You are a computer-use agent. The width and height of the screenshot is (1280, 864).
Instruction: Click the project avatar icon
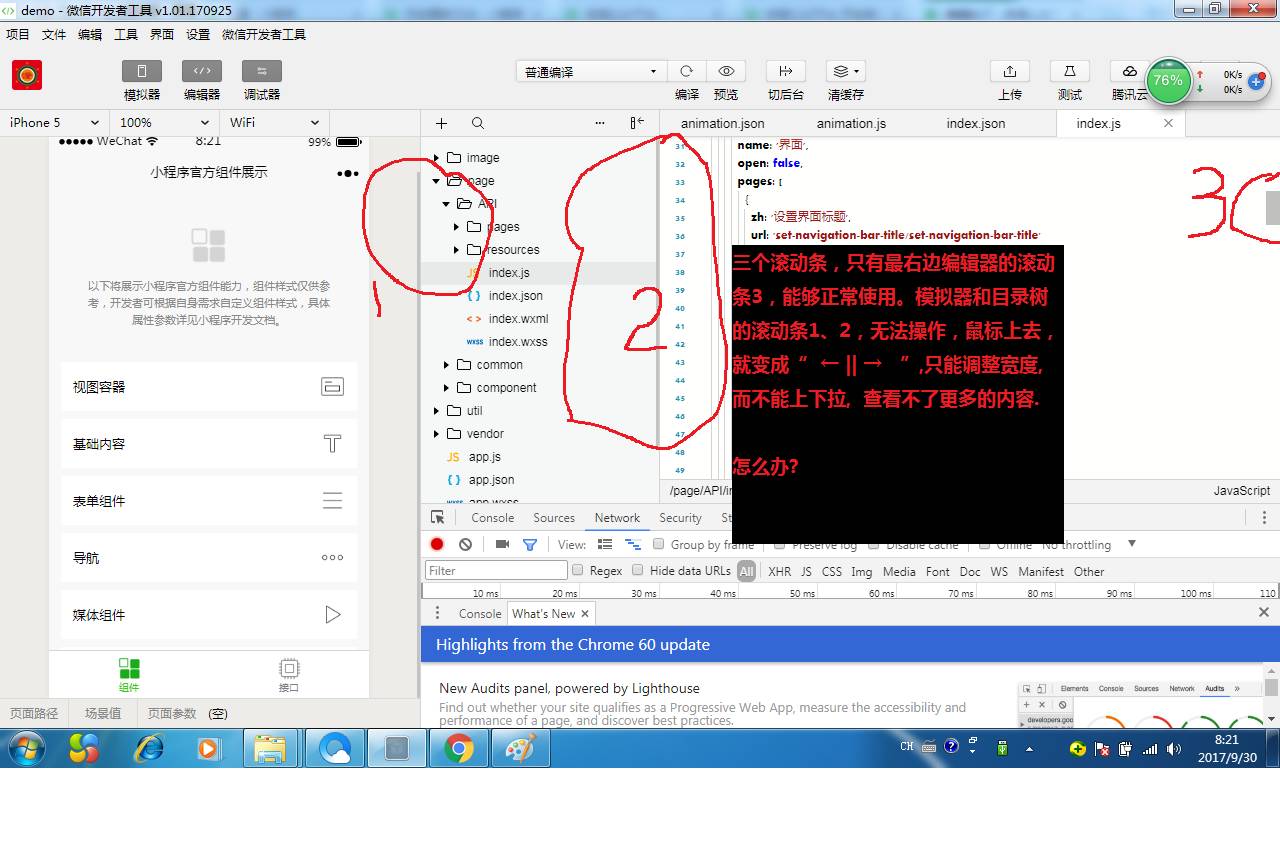(x=27, y=75)
